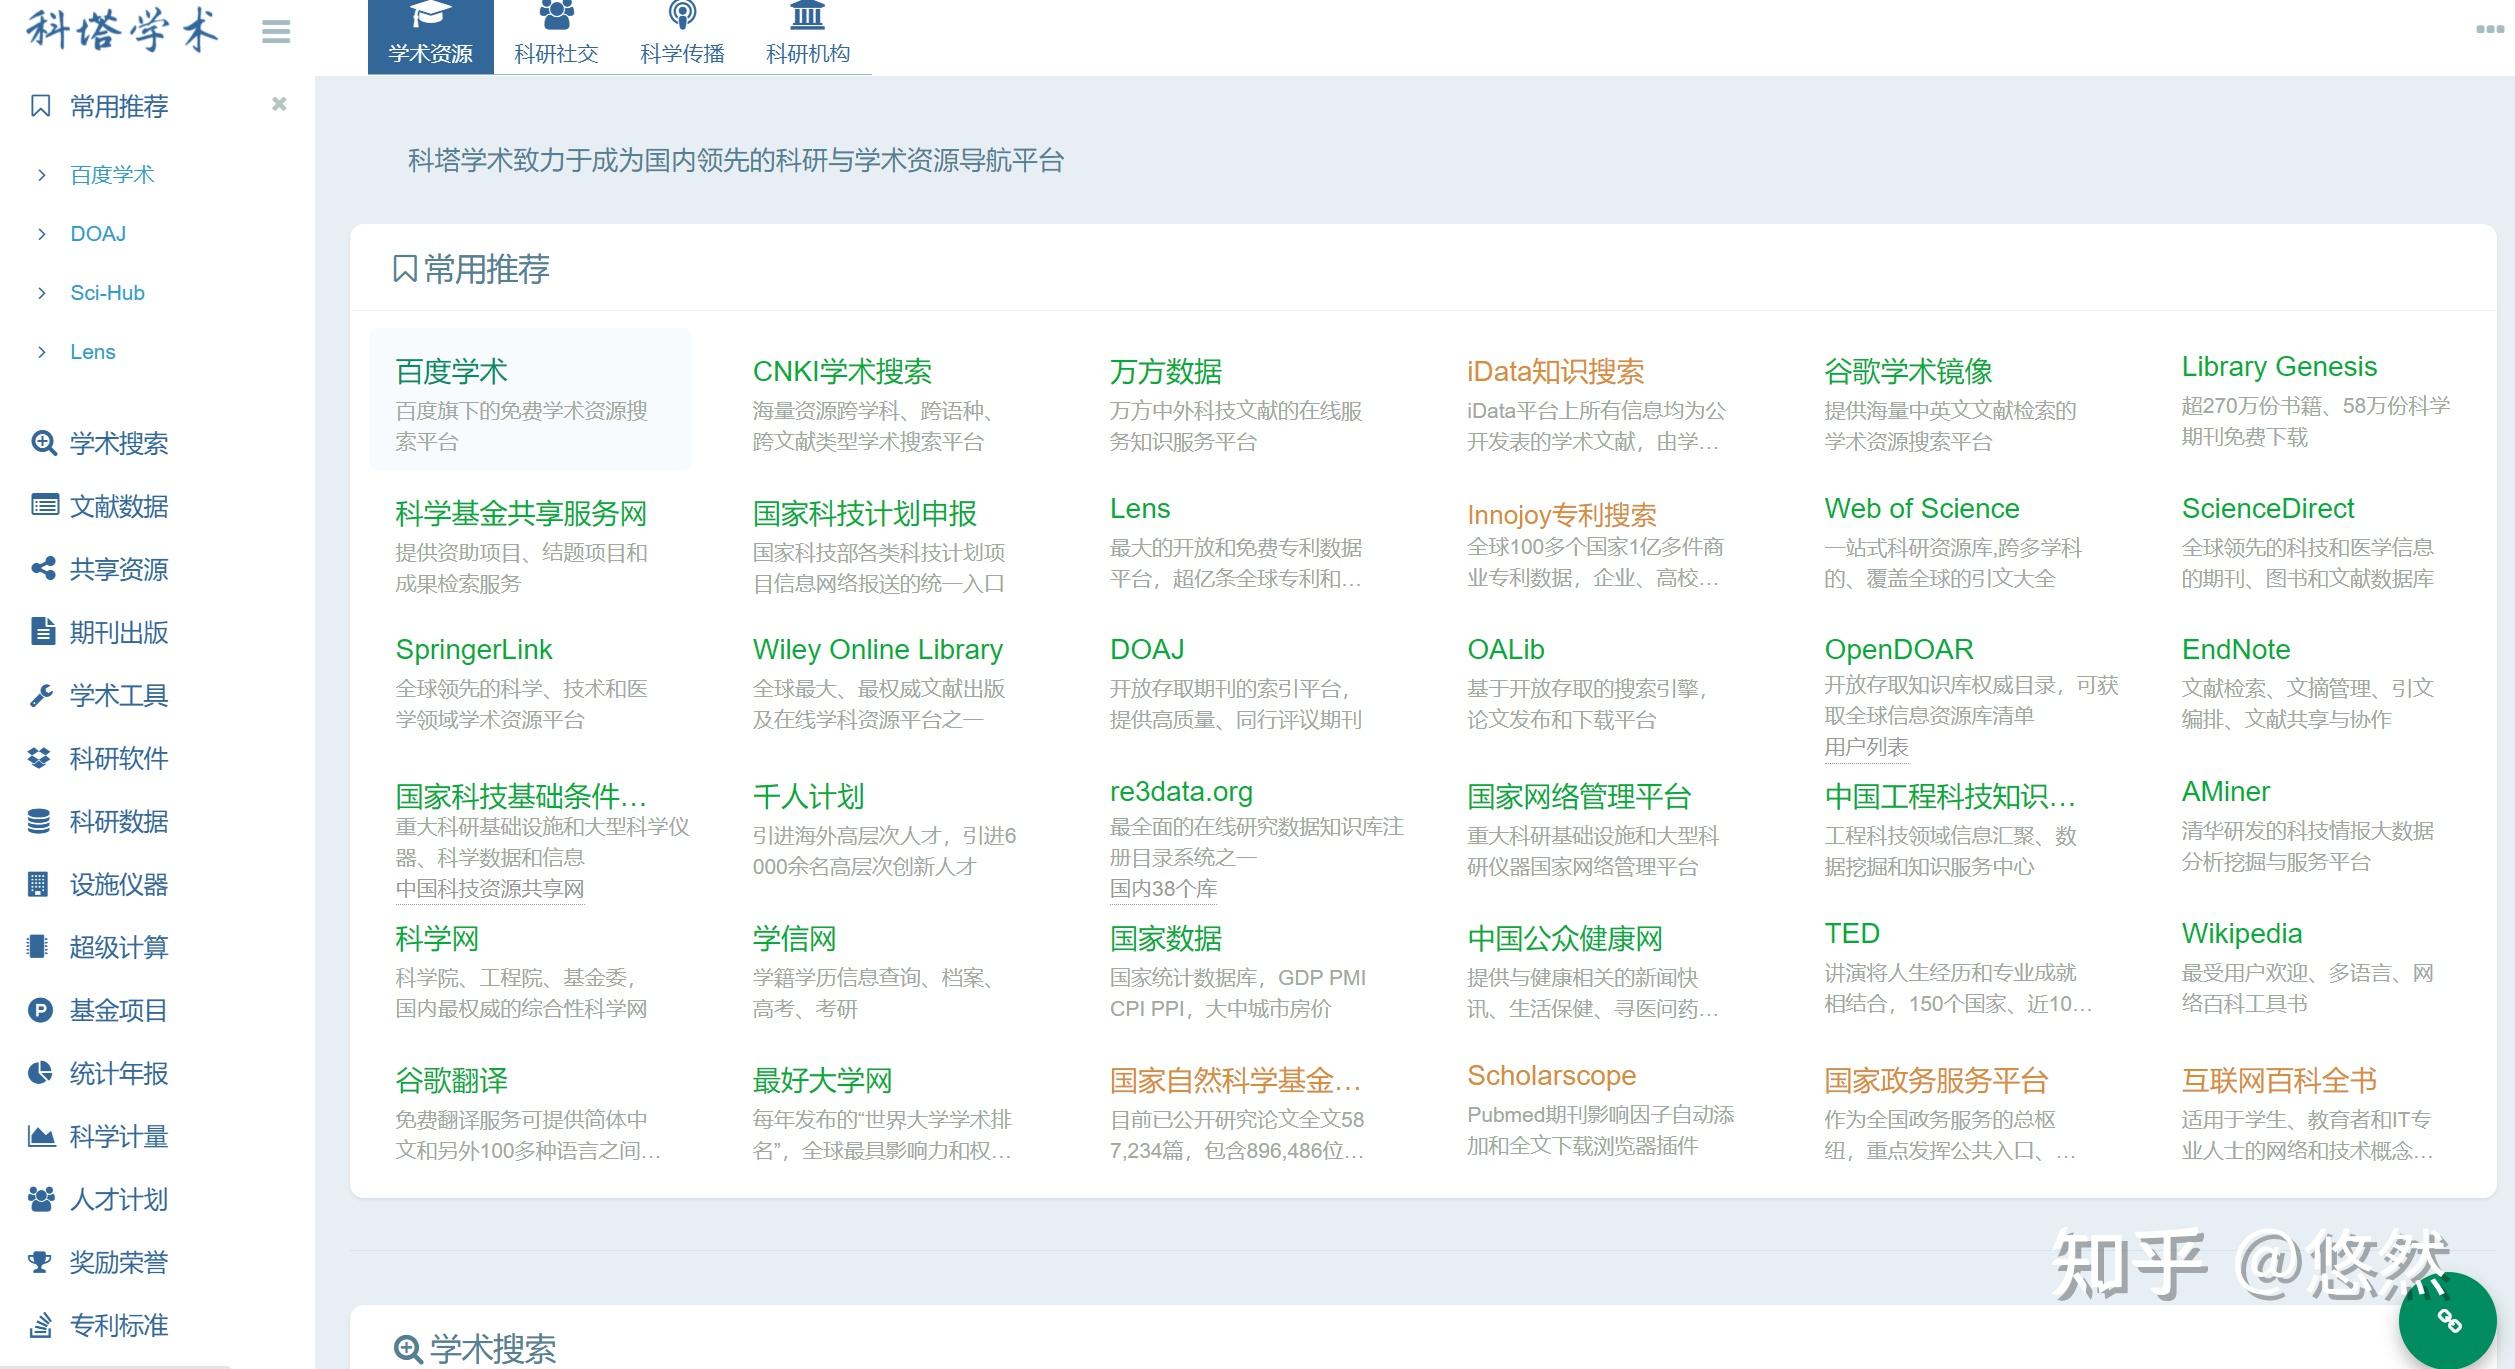Collapse 常用推荐 with the x icon
2515x1369 pixels.
click(279, 104)
